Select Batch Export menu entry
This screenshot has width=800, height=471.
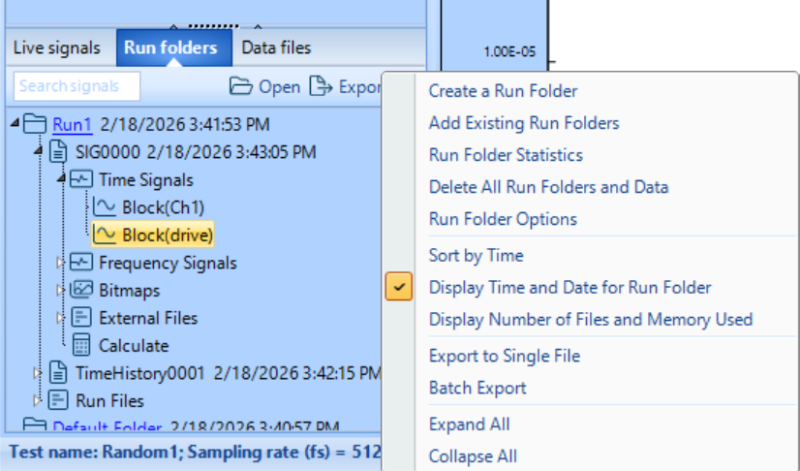477,388
